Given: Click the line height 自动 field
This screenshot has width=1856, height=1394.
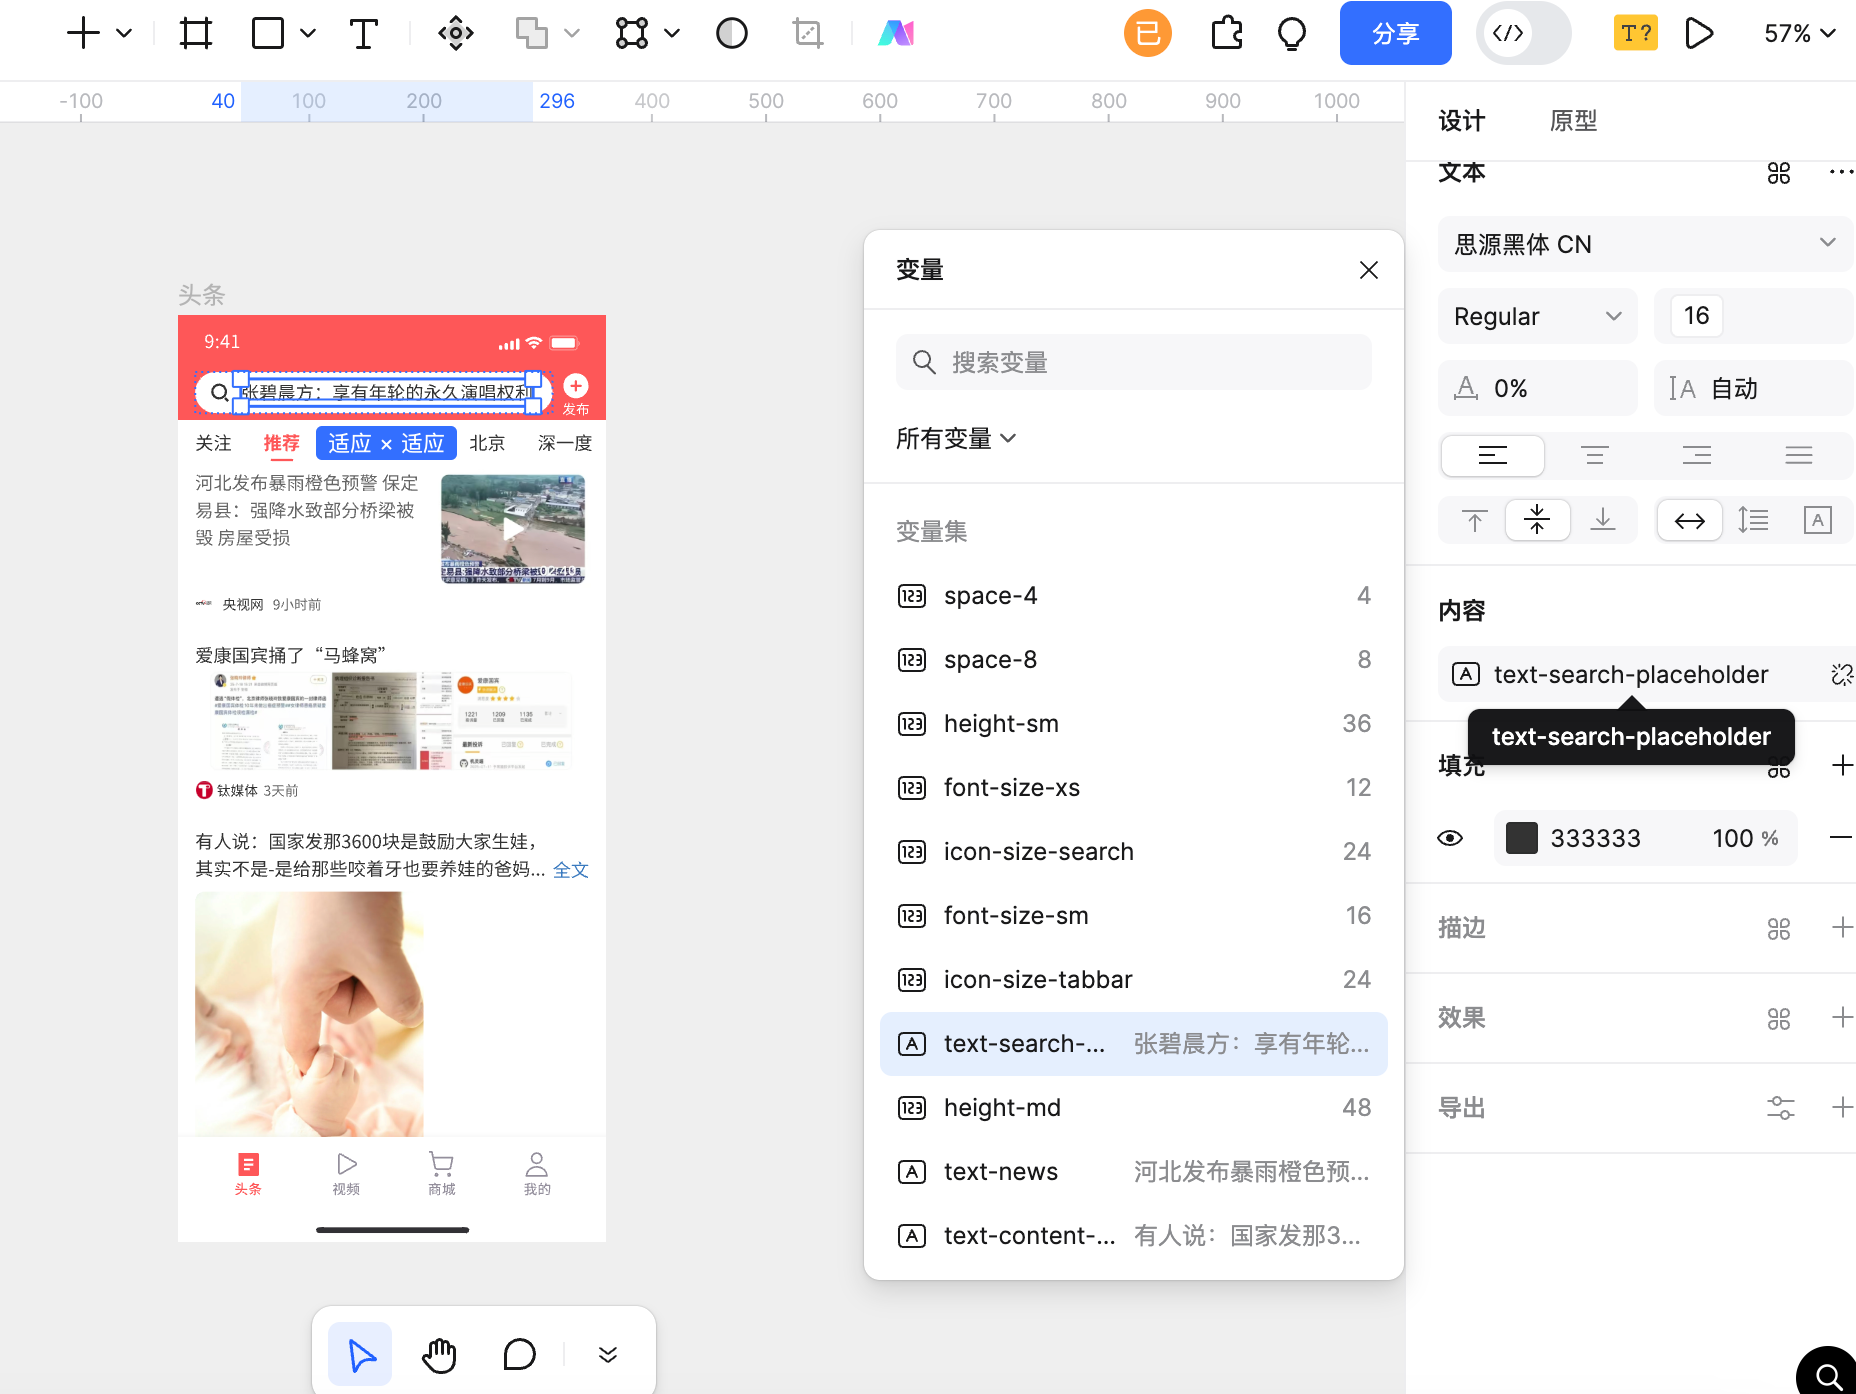Looking at the screenshot, I should (1753, 388).
